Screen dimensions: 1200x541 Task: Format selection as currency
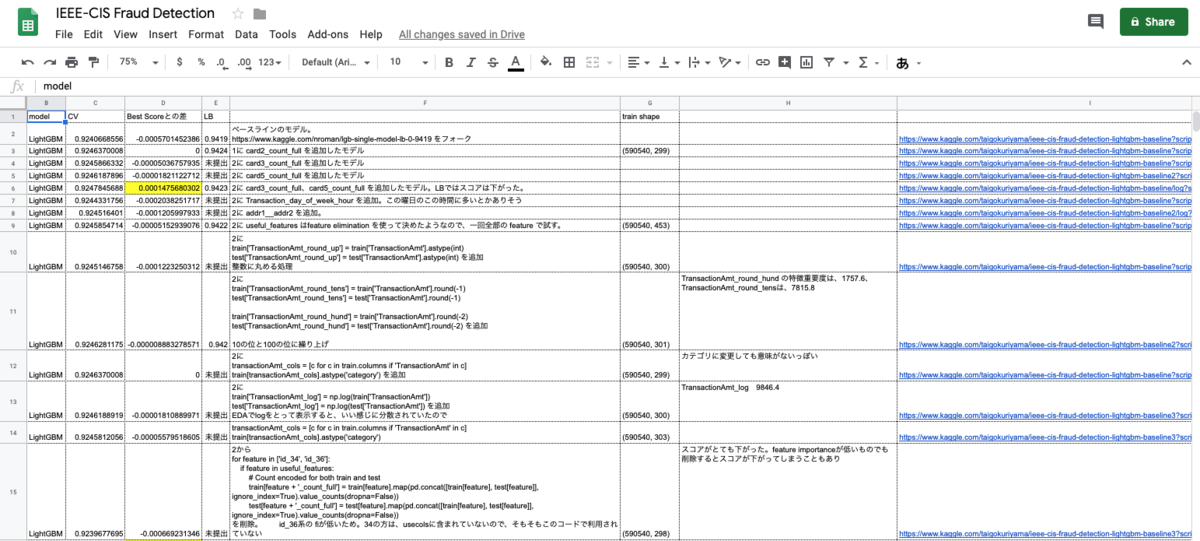179,62
